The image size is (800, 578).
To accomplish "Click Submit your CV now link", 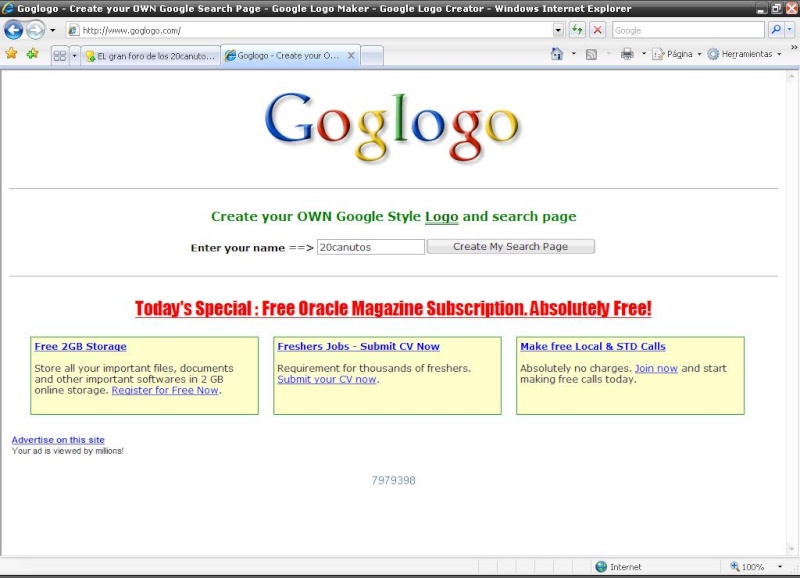I will click(327, 380).
